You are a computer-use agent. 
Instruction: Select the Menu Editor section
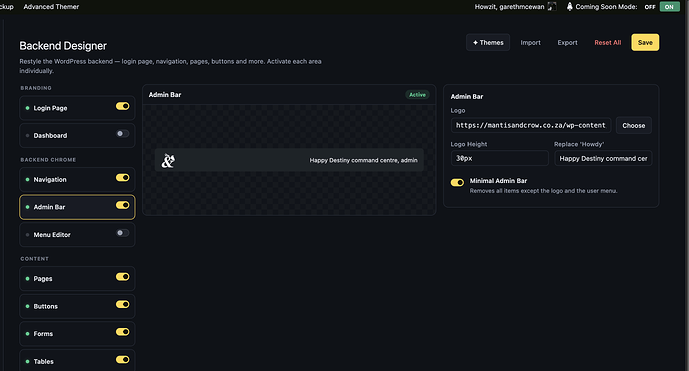(77, 235)
